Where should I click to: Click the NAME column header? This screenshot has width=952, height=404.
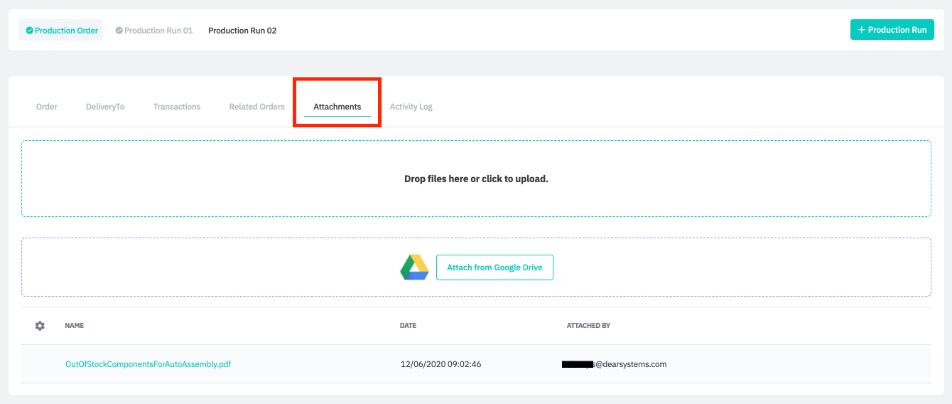click(74, 326)
